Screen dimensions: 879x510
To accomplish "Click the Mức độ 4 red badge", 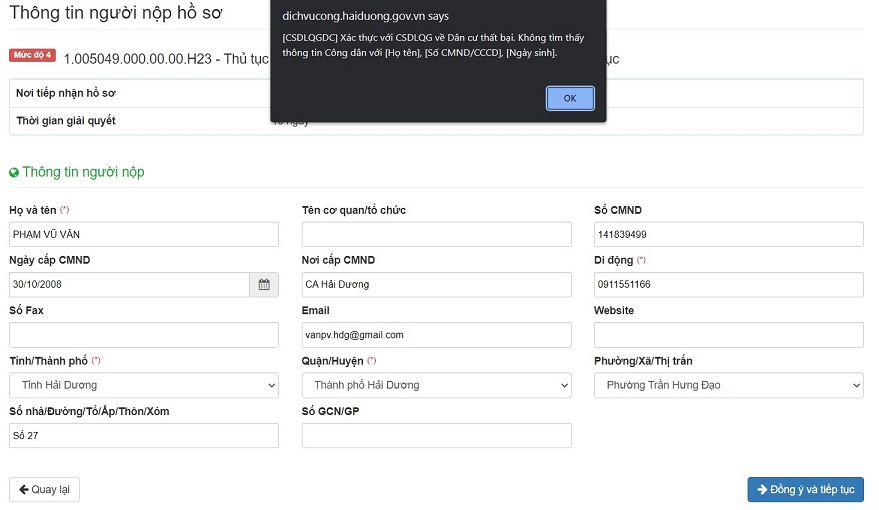I will (x=32, y=55).
